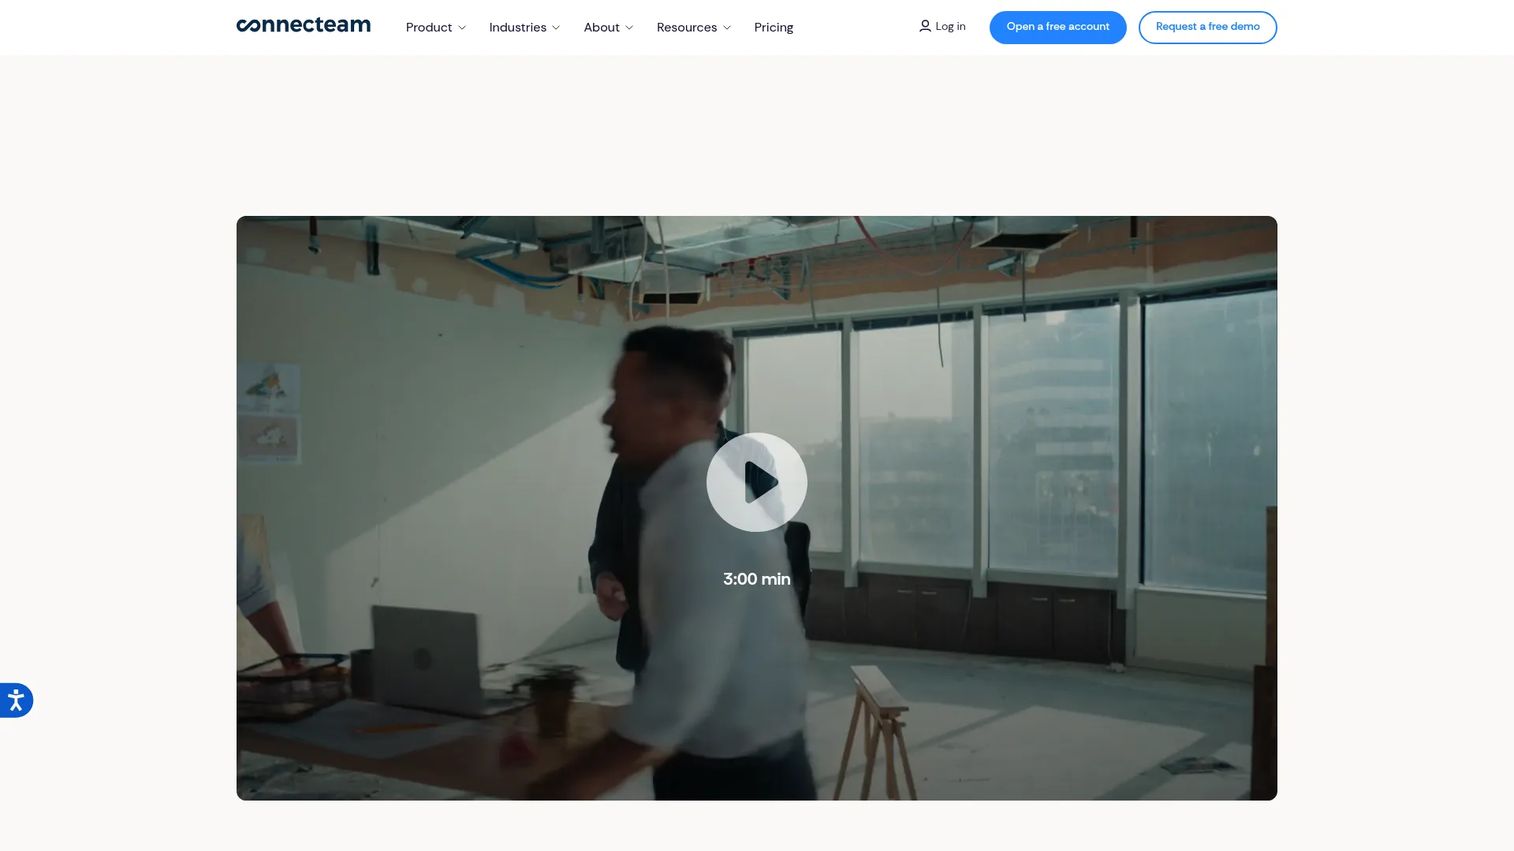The image size is (1514, 851).
Task: Open the Resources menu
Action: pyautogui.click(x=686, y=27)
